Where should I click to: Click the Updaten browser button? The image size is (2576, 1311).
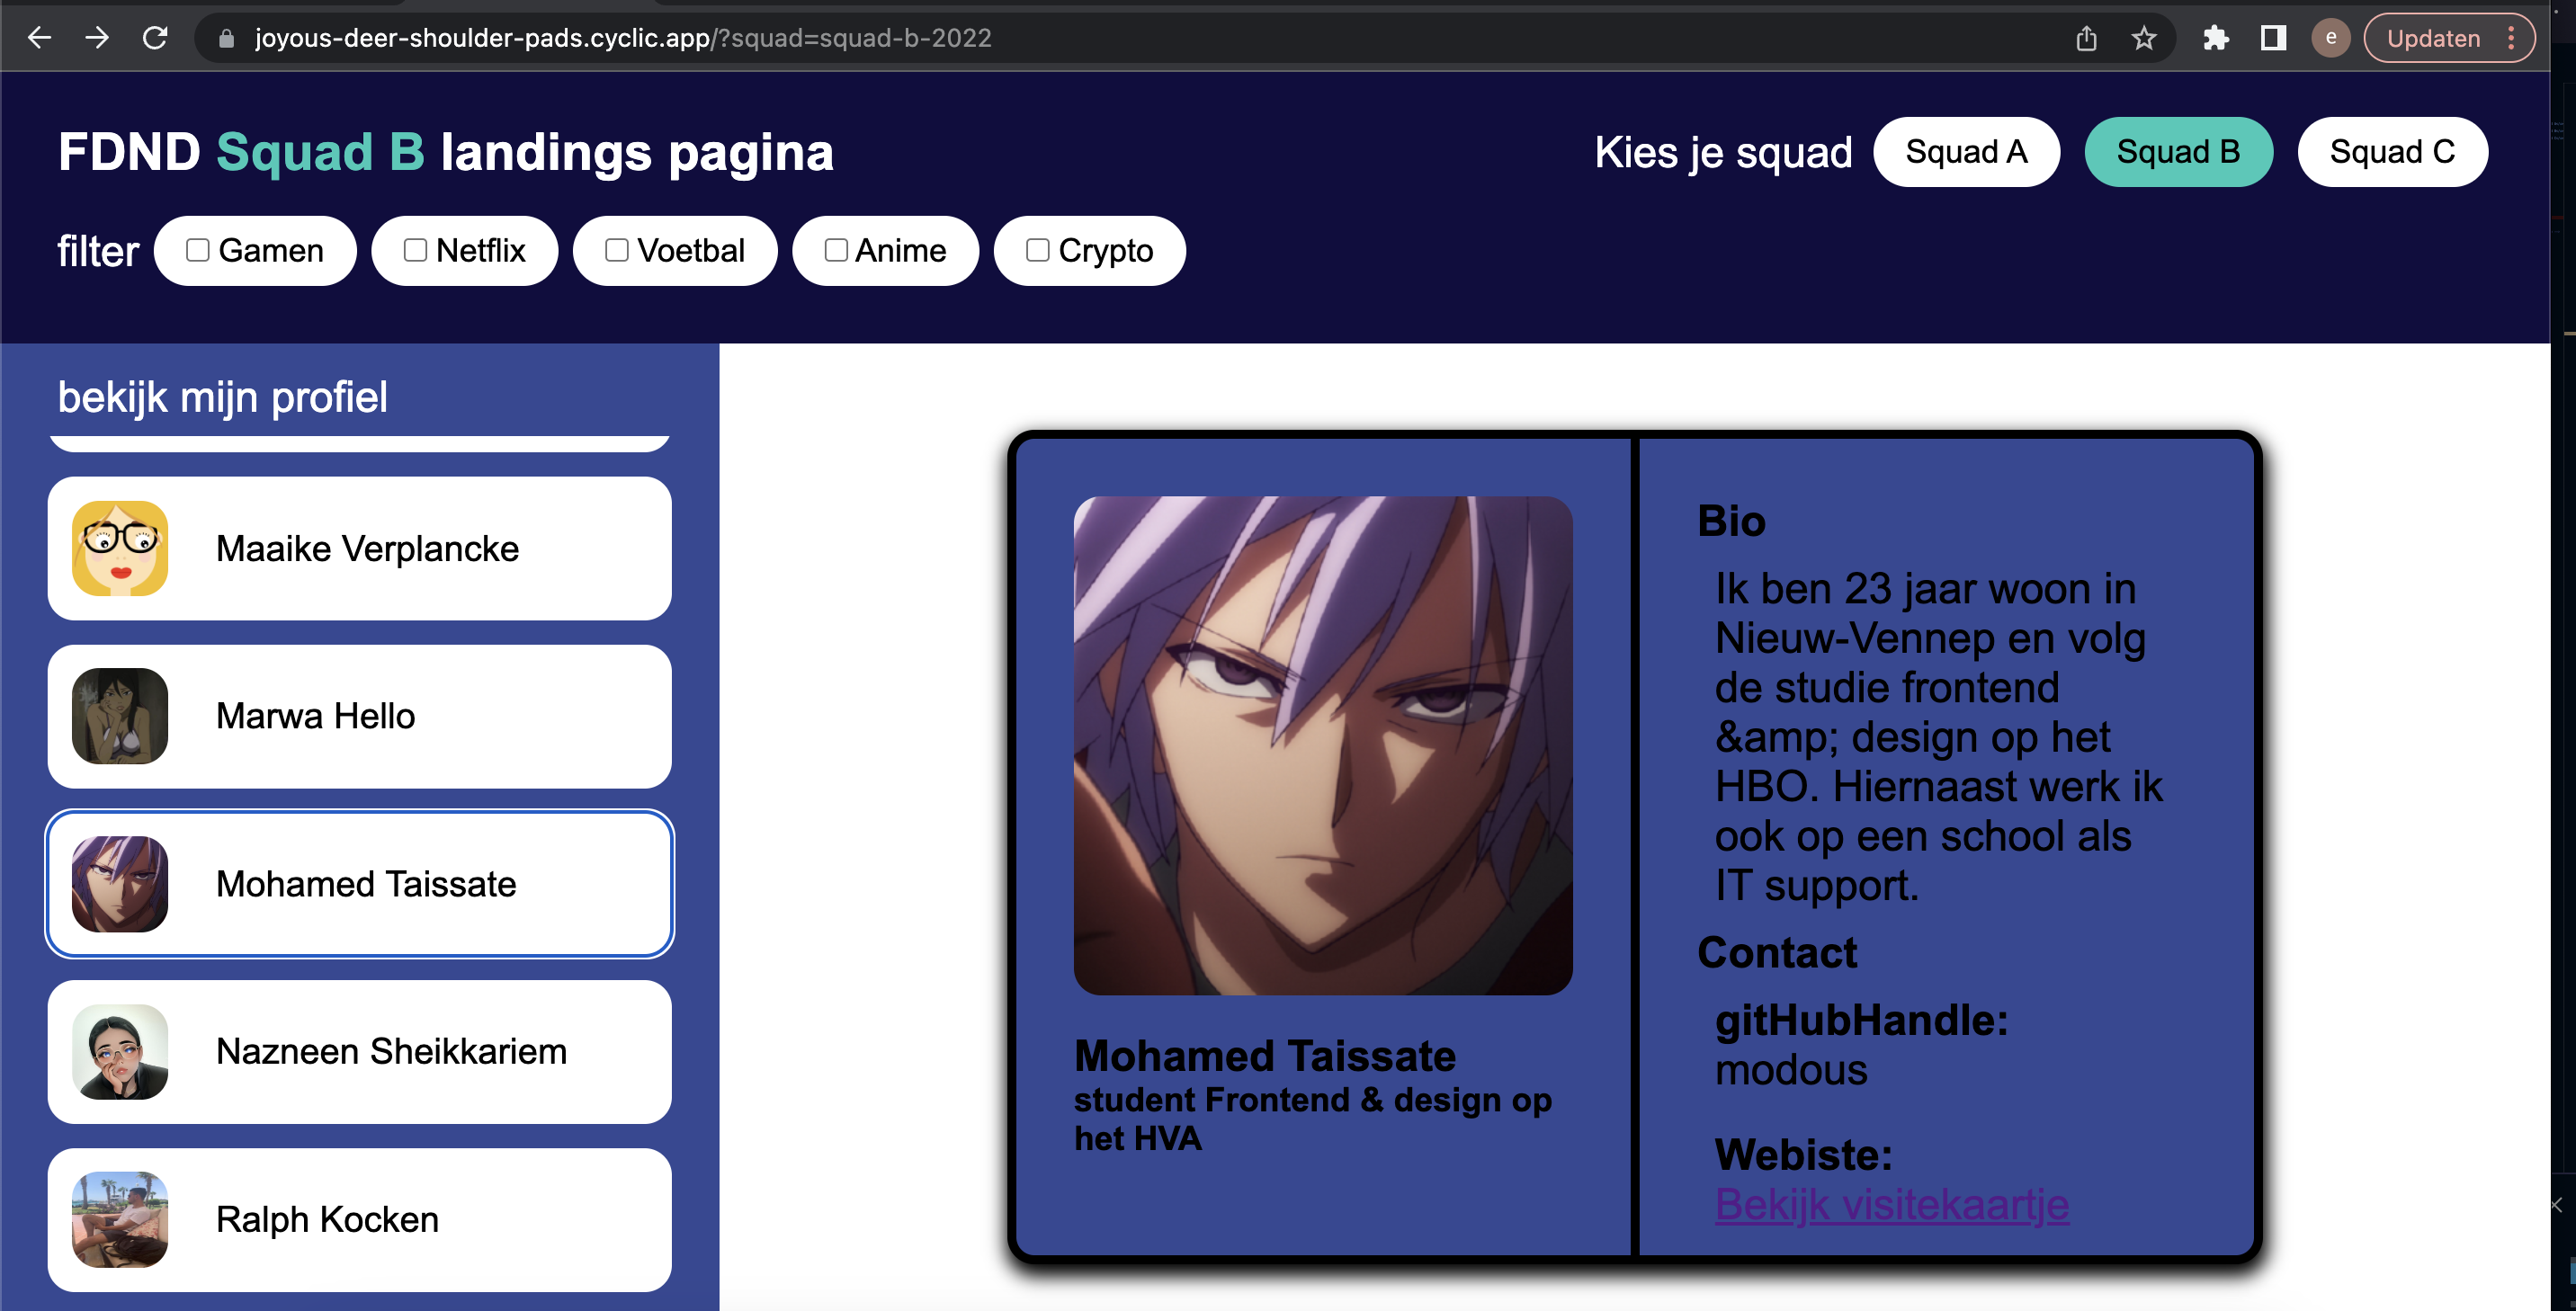click(x=2433, y=38)
